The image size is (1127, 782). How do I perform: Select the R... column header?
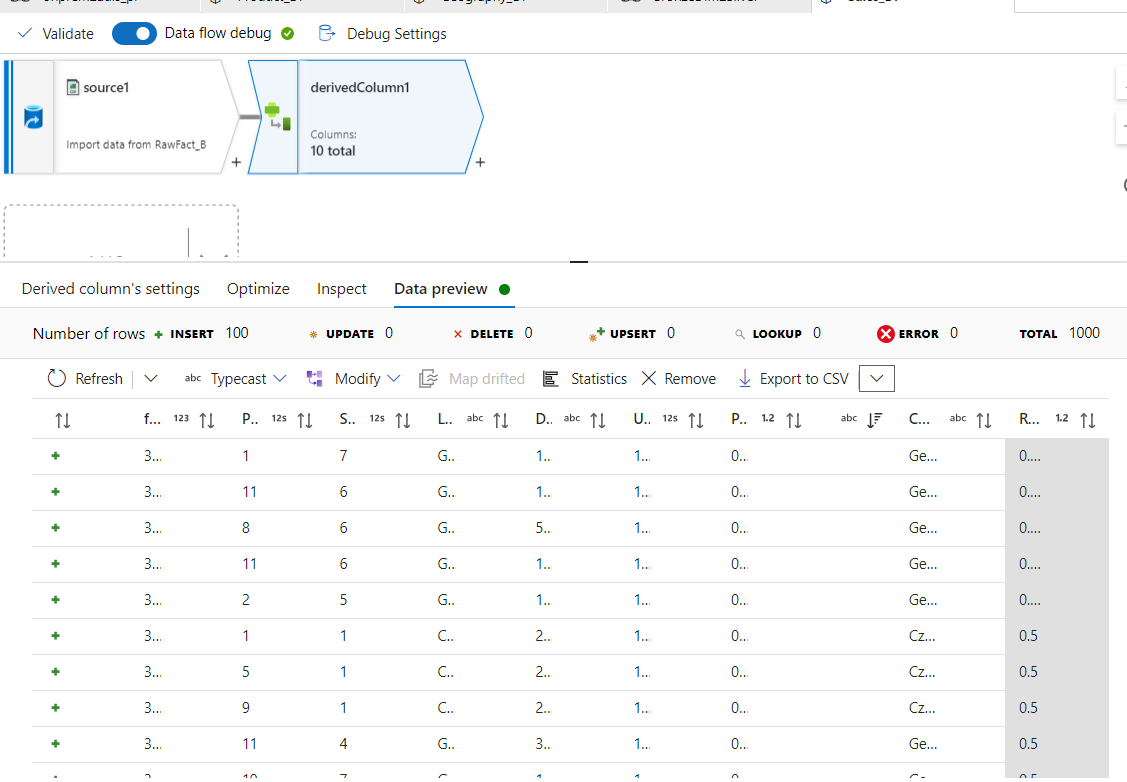click(x=1029, y=419)
